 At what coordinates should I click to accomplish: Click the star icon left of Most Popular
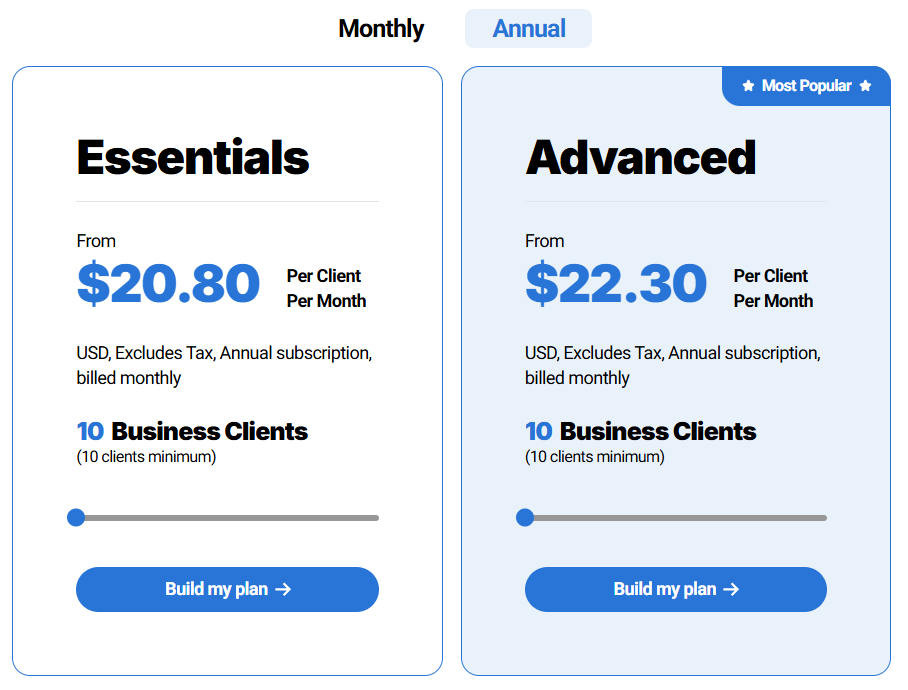tap(748, 86)
